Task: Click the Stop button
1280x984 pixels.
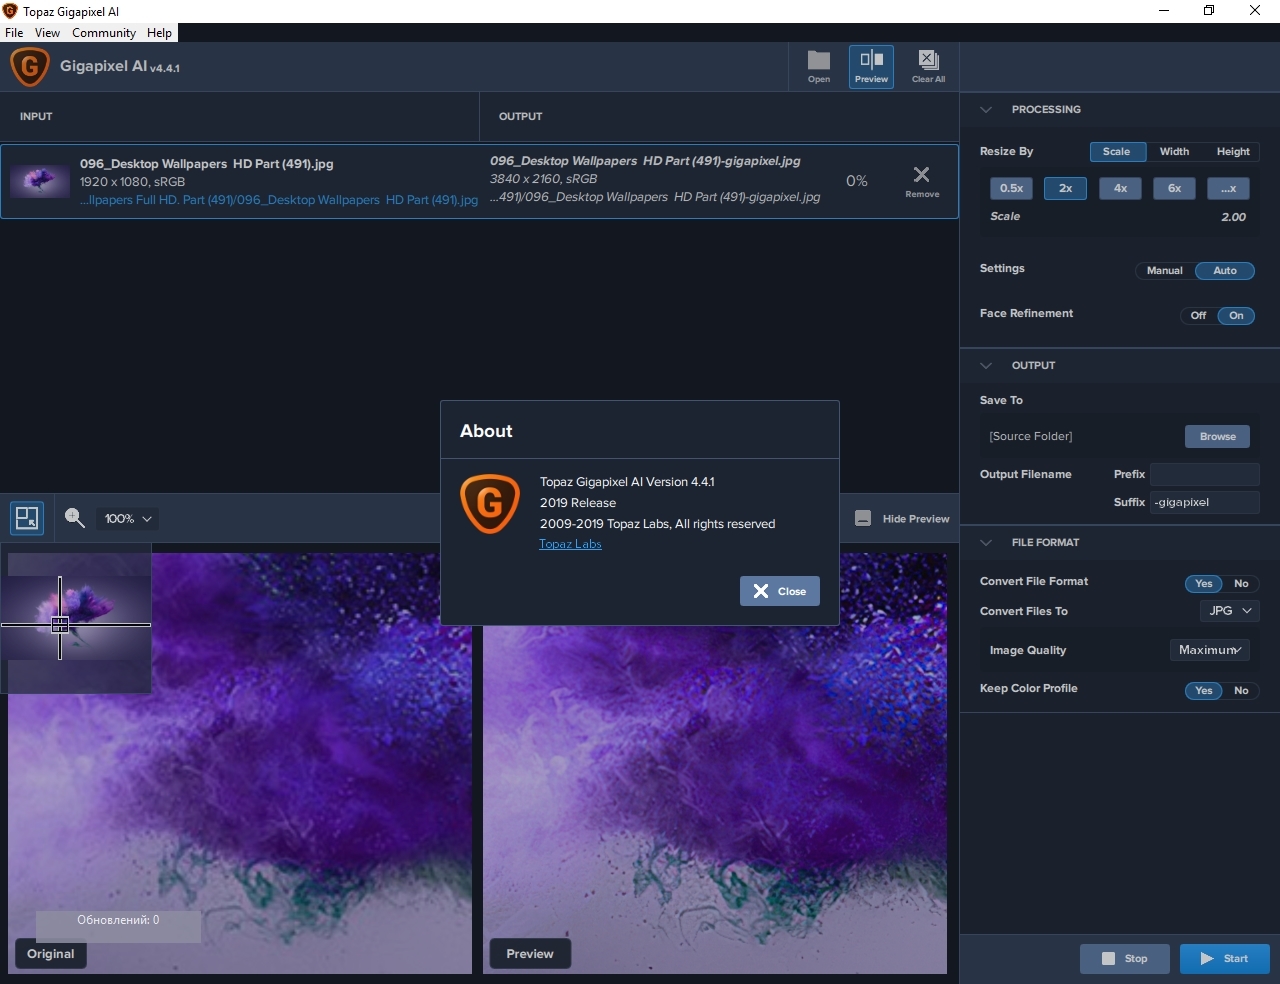Action: [x=1125, y=959]
